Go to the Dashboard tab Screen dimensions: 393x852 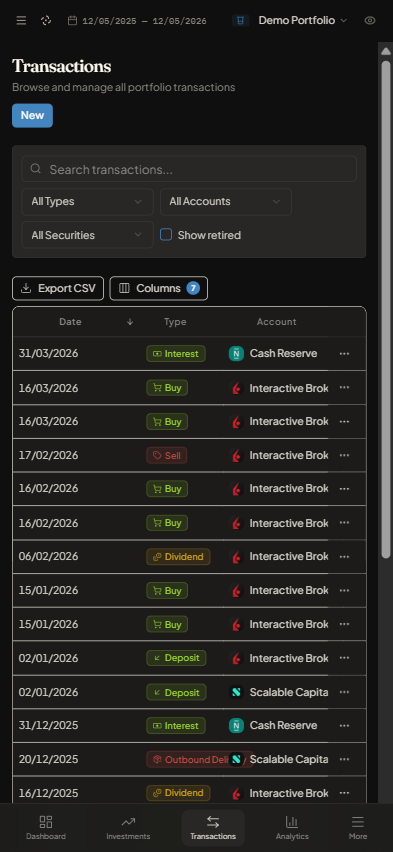click(x=46, y=828)
